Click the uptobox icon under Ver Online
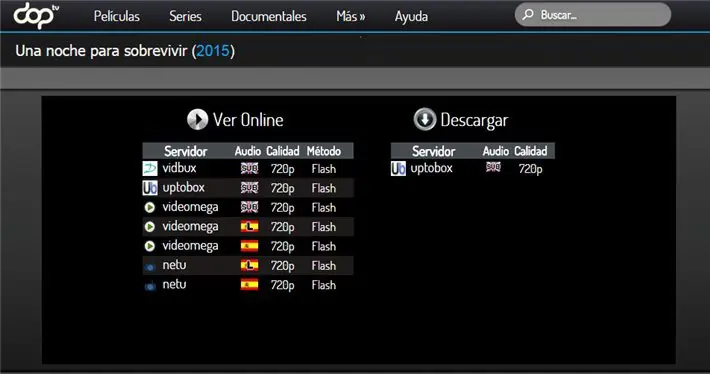The image size is (710, 374). click(150, 187)
